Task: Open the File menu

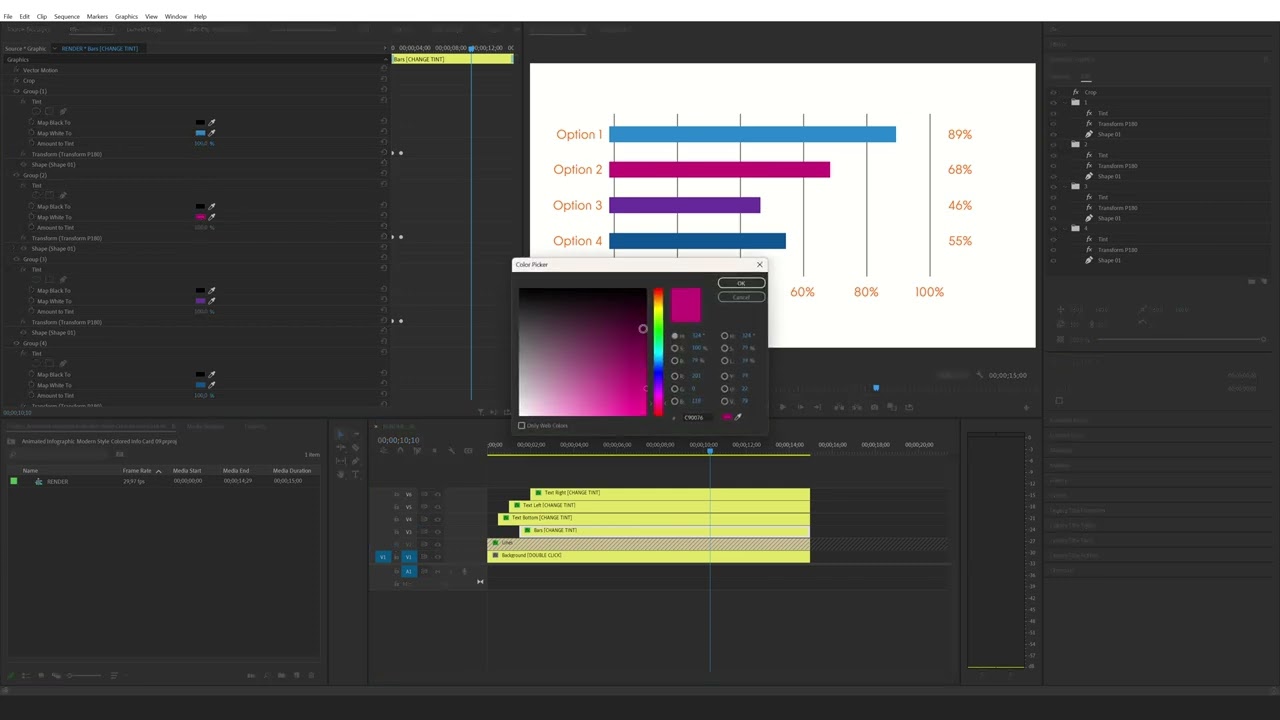Action: [x=8, y=16]
